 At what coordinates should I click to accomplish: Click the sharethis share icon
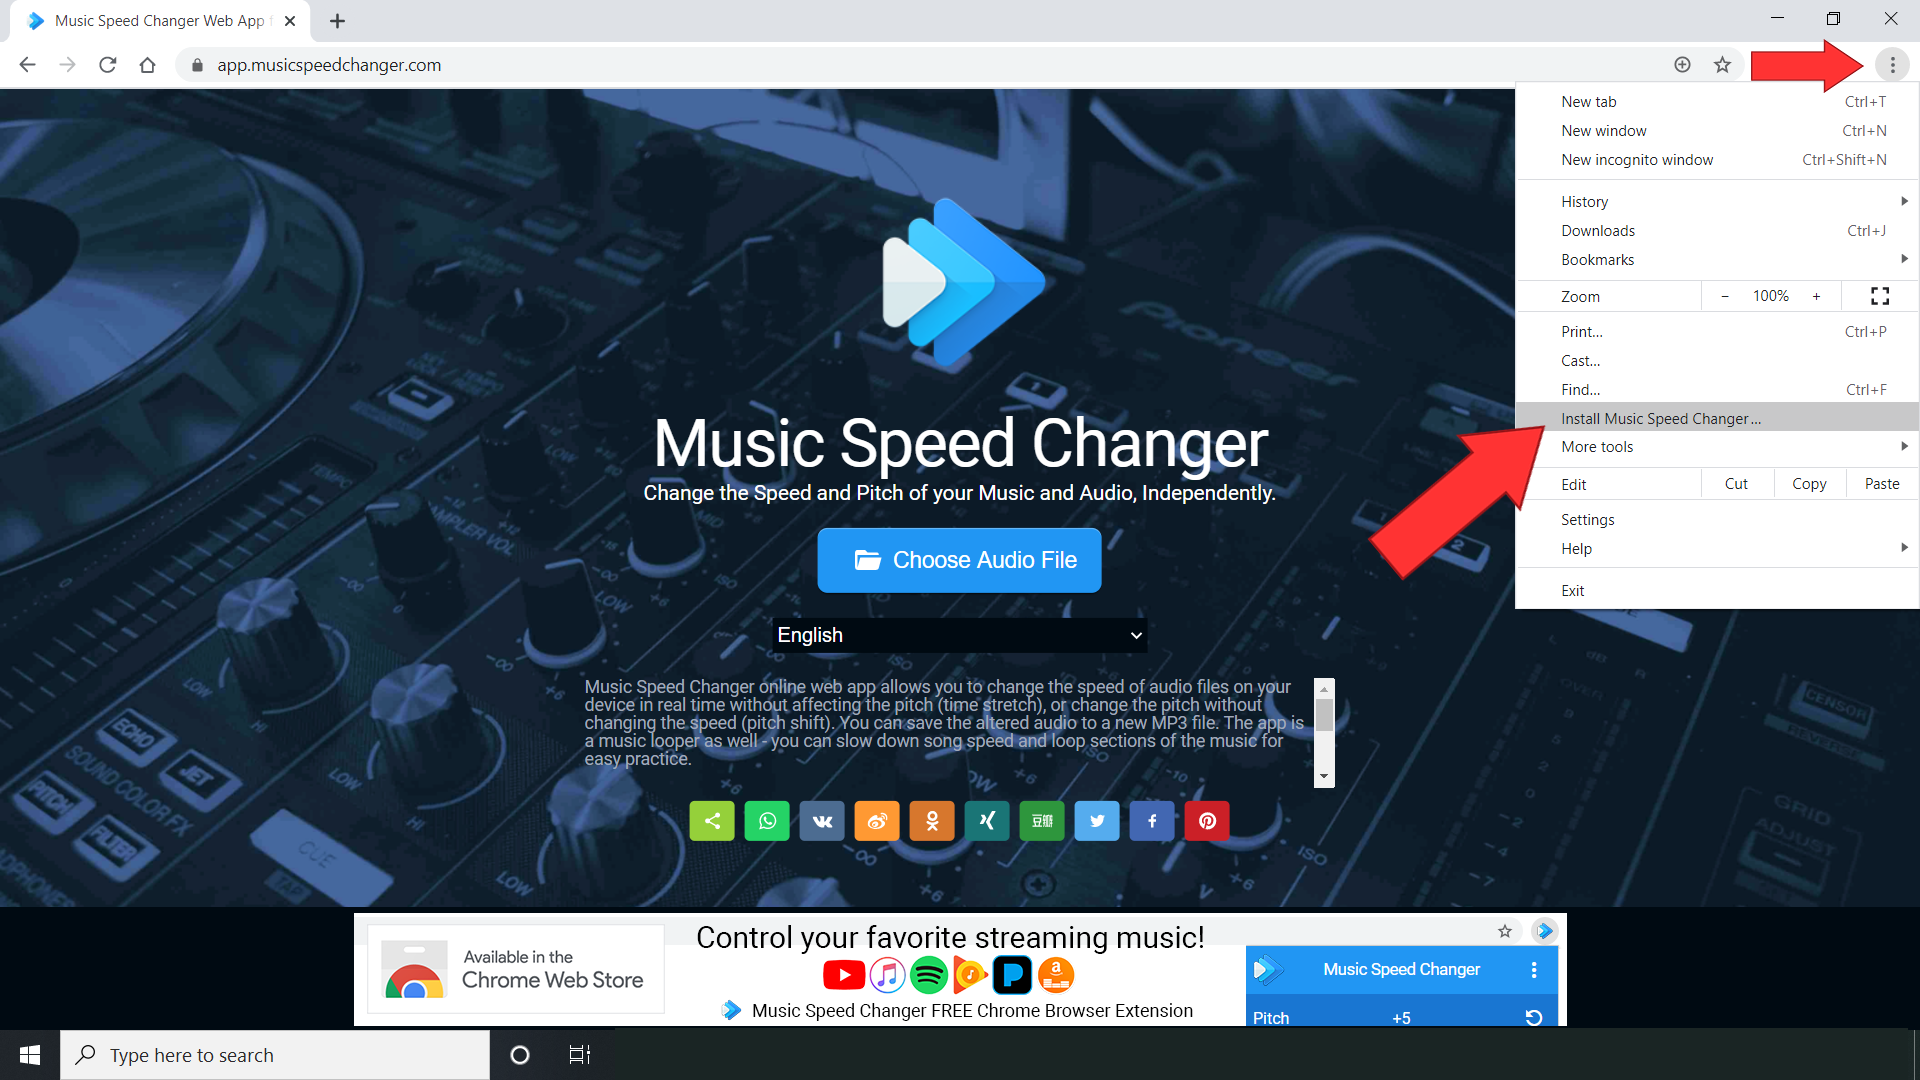click(709, 822)
